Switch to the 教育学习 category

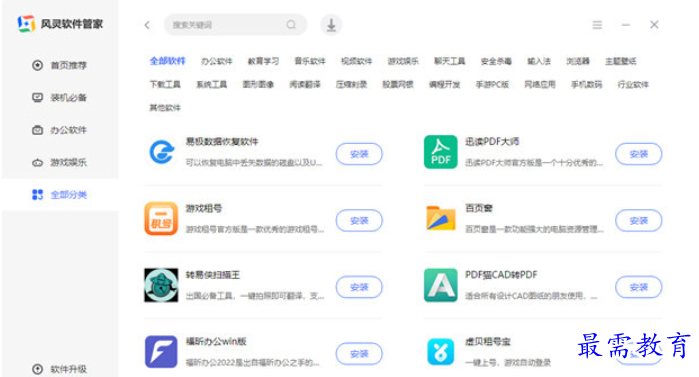263,61
